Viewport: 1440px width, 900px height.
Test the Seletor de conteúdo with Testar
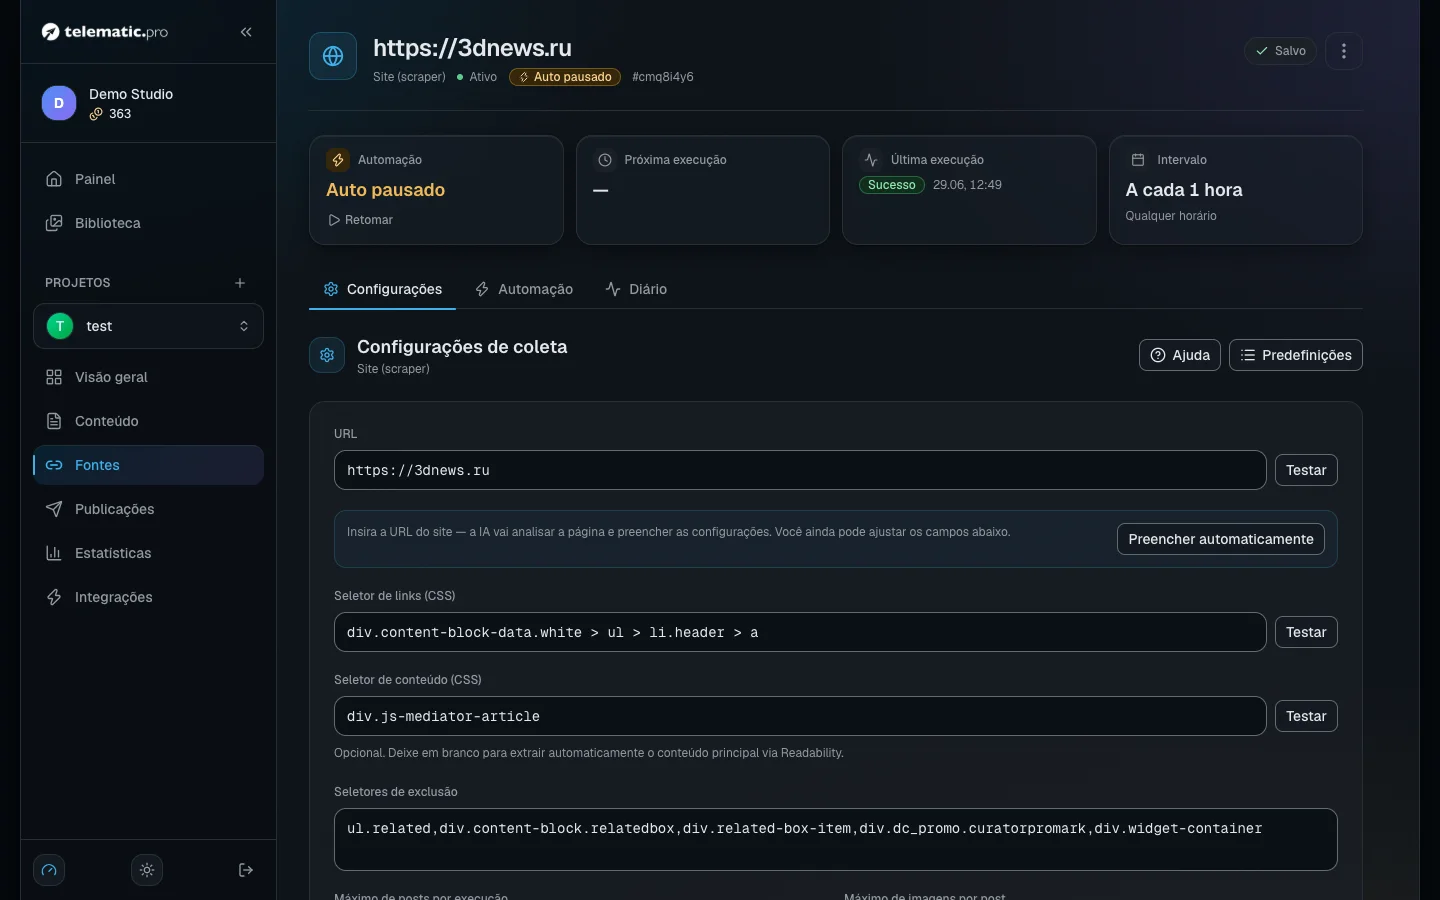pos(1306,716)
